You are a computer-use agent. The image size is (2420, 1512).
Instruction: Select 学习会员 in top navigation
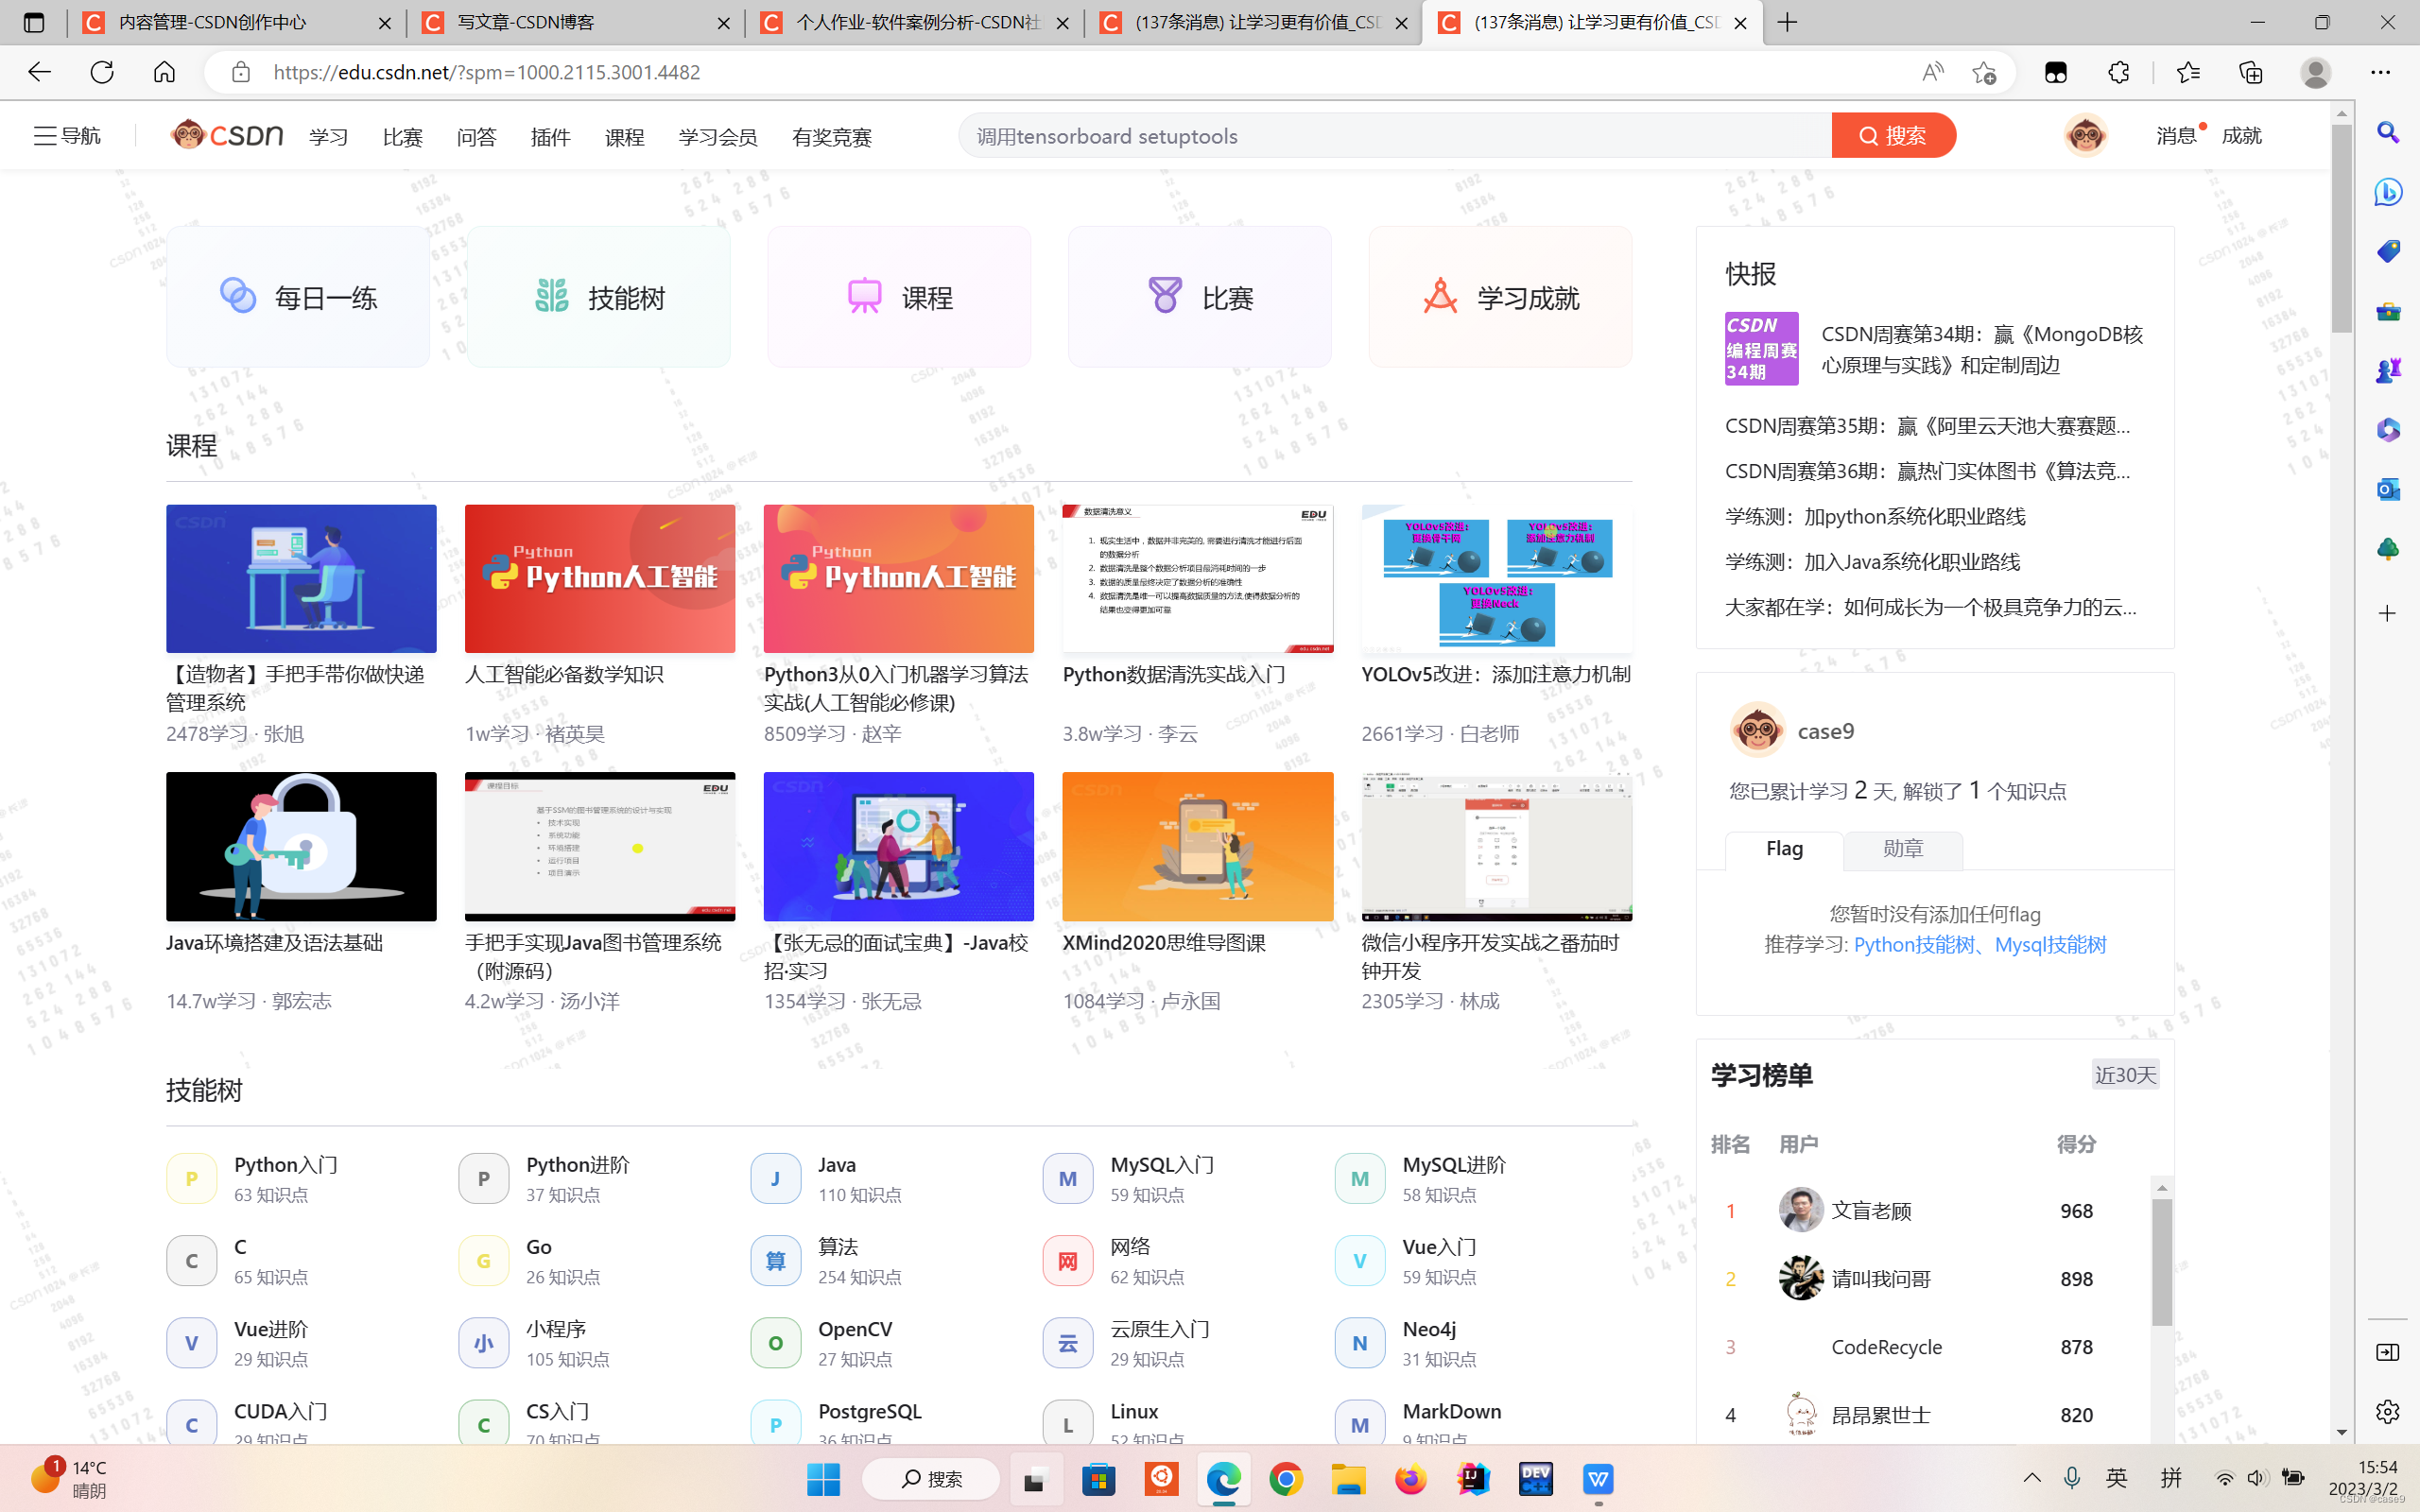(717, 137)
